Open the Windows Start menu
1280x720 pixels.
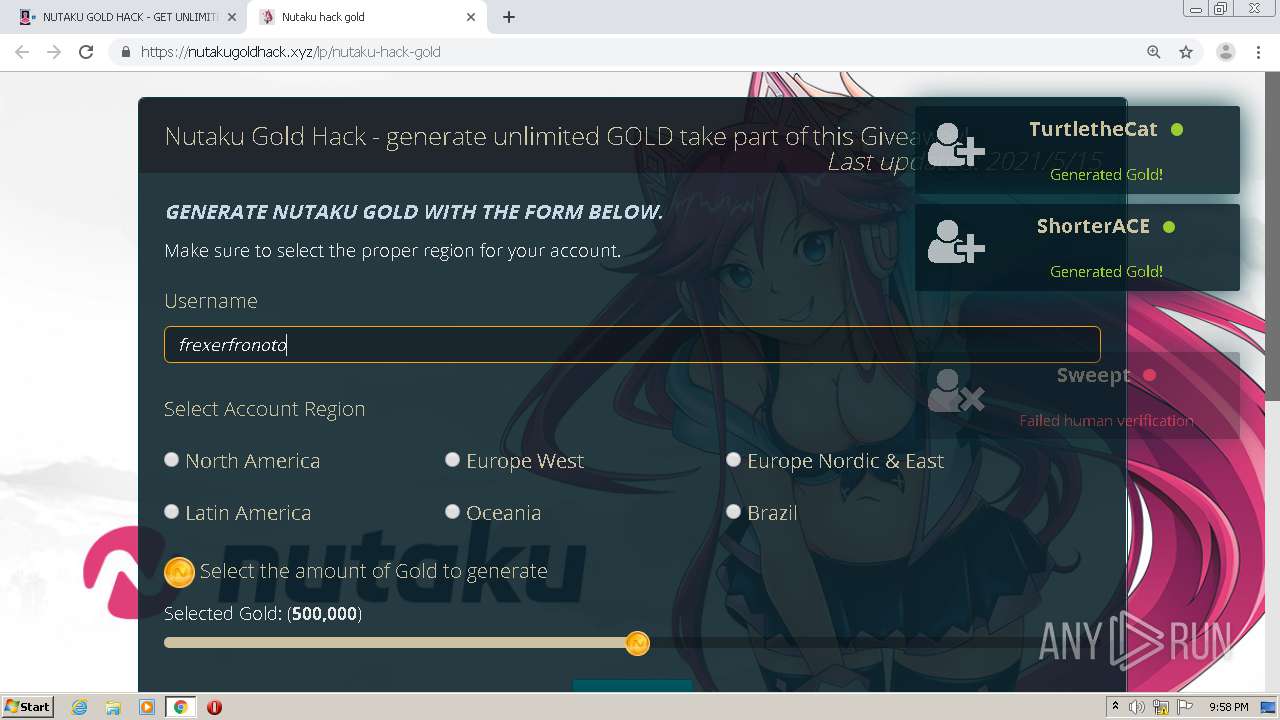pos(28,707)
